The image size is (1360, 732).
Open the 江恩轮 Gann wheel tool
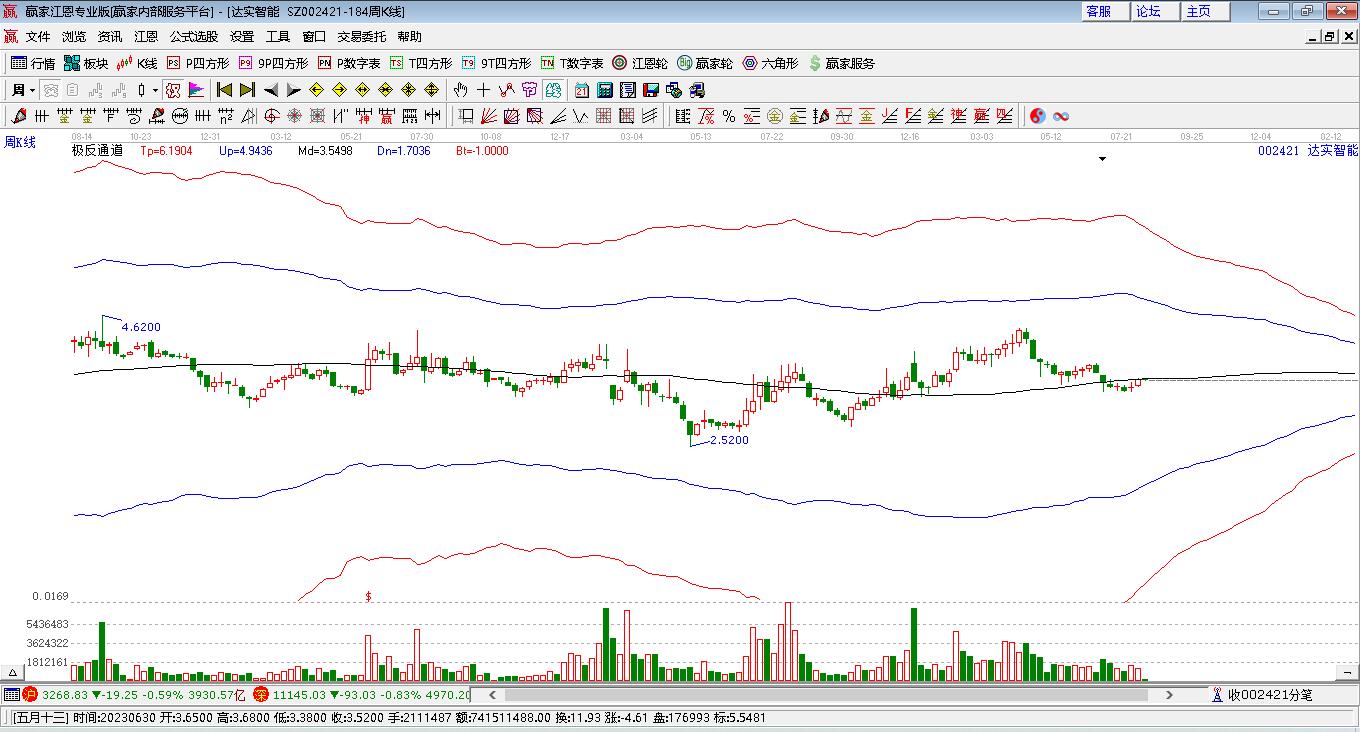pos(640,63)
